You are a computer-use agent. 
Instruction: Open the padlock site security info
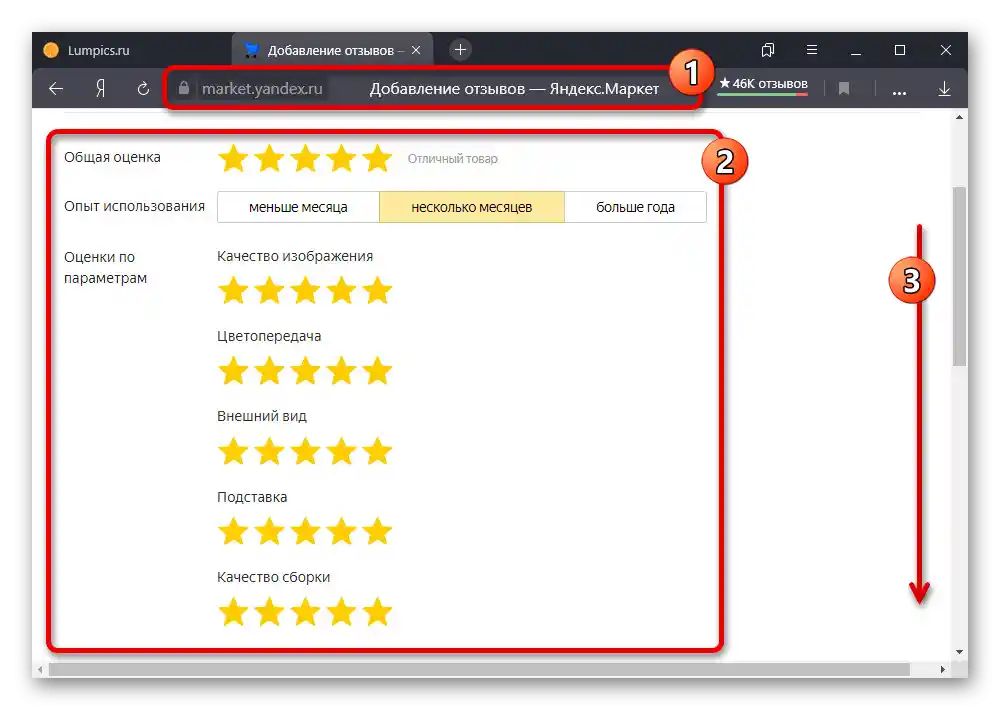coord(183,88)
